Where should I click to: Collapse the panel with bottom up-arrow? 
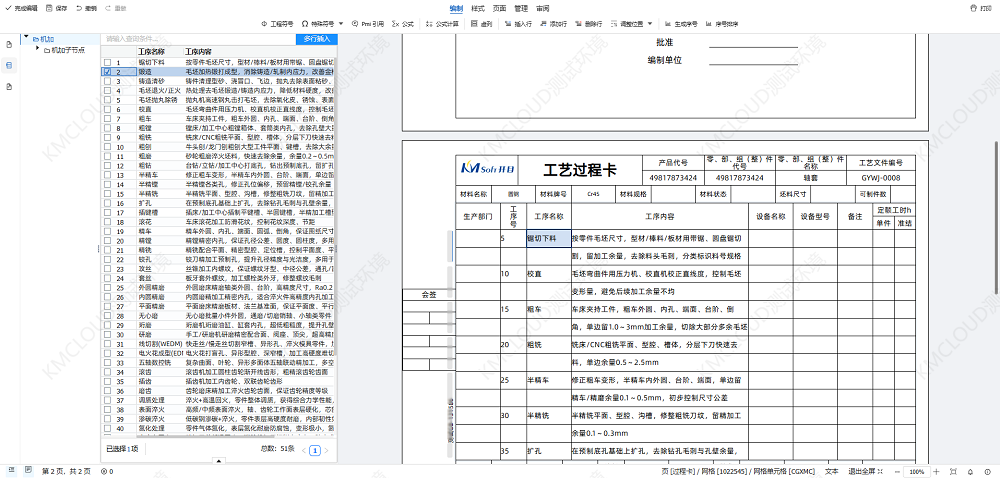coord(219,461)
